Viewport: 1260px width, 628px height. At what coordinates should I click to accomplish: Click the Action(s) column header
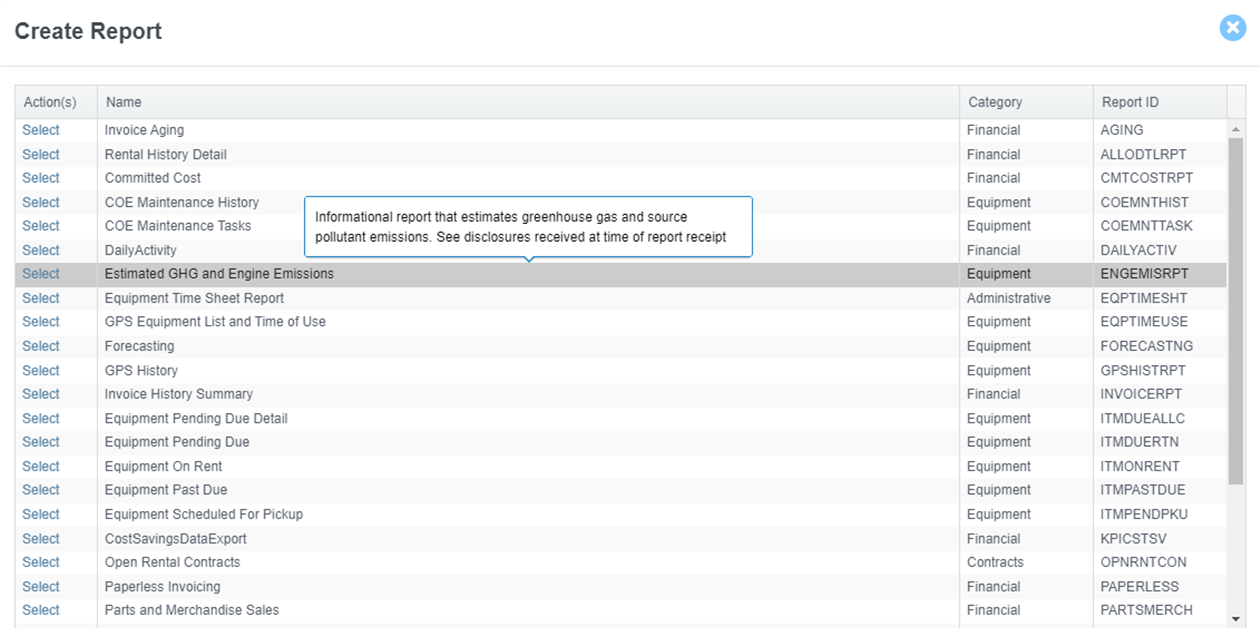50,102
